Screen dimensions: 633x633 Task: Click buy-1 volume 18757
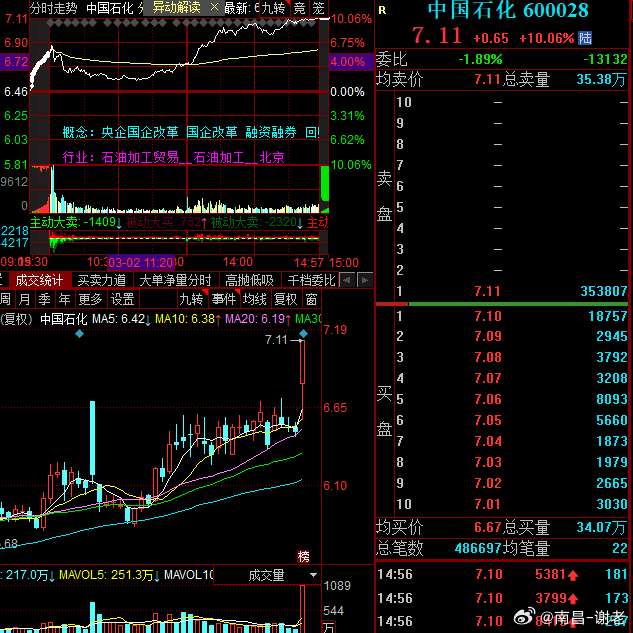(608, 316)
